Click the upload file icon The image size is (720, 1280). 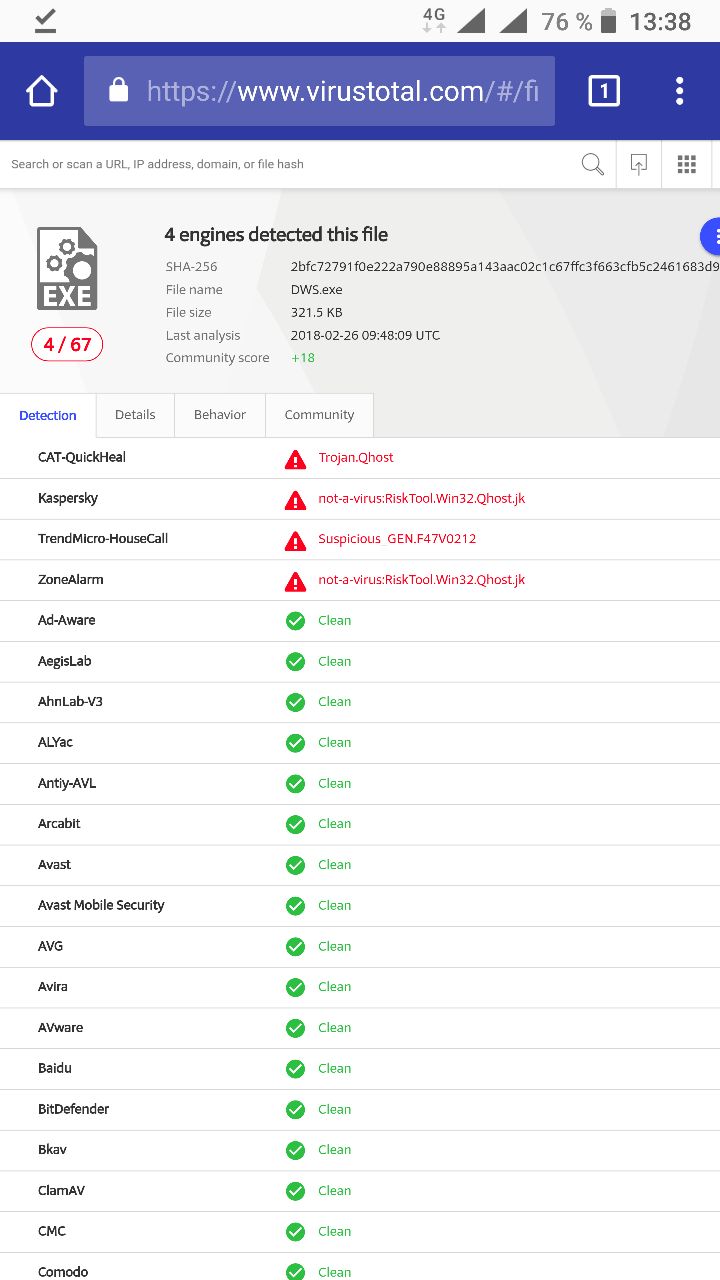[639, 164]
